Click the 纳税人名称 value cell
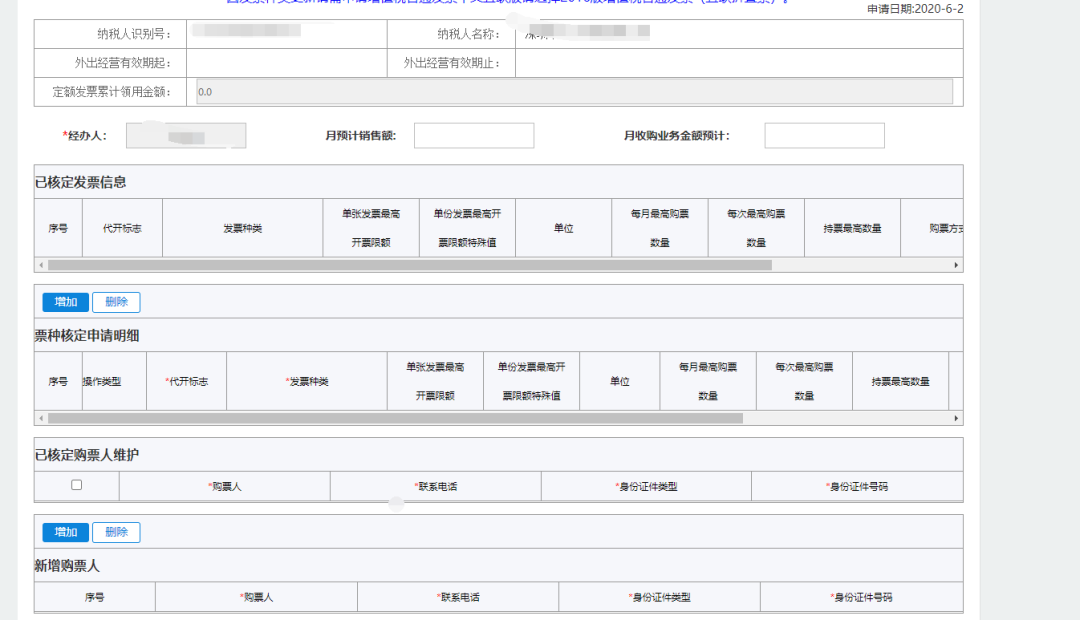The height and width of the screenshot is (620, 1080). pyautogui.click(x=739, y=33)
